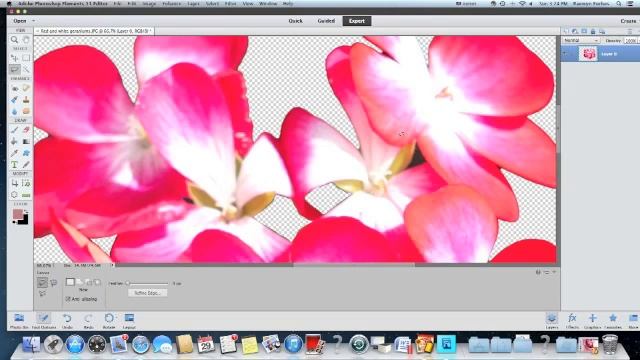Open the blend mode Normal dropdown
The height and width of the screenshot is (360, 640).
581,41
